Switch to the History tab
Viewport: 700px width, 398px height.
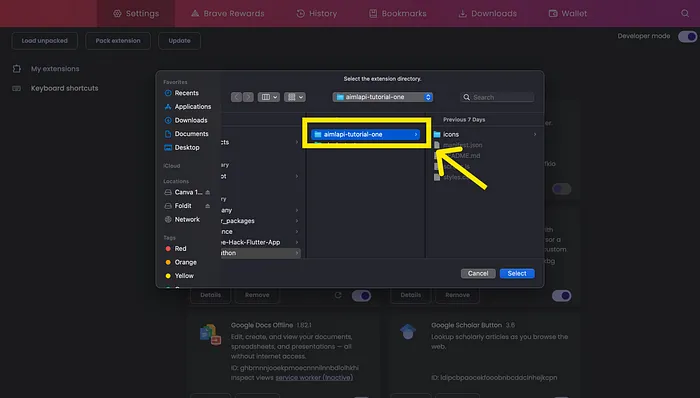tap(317, 13)
